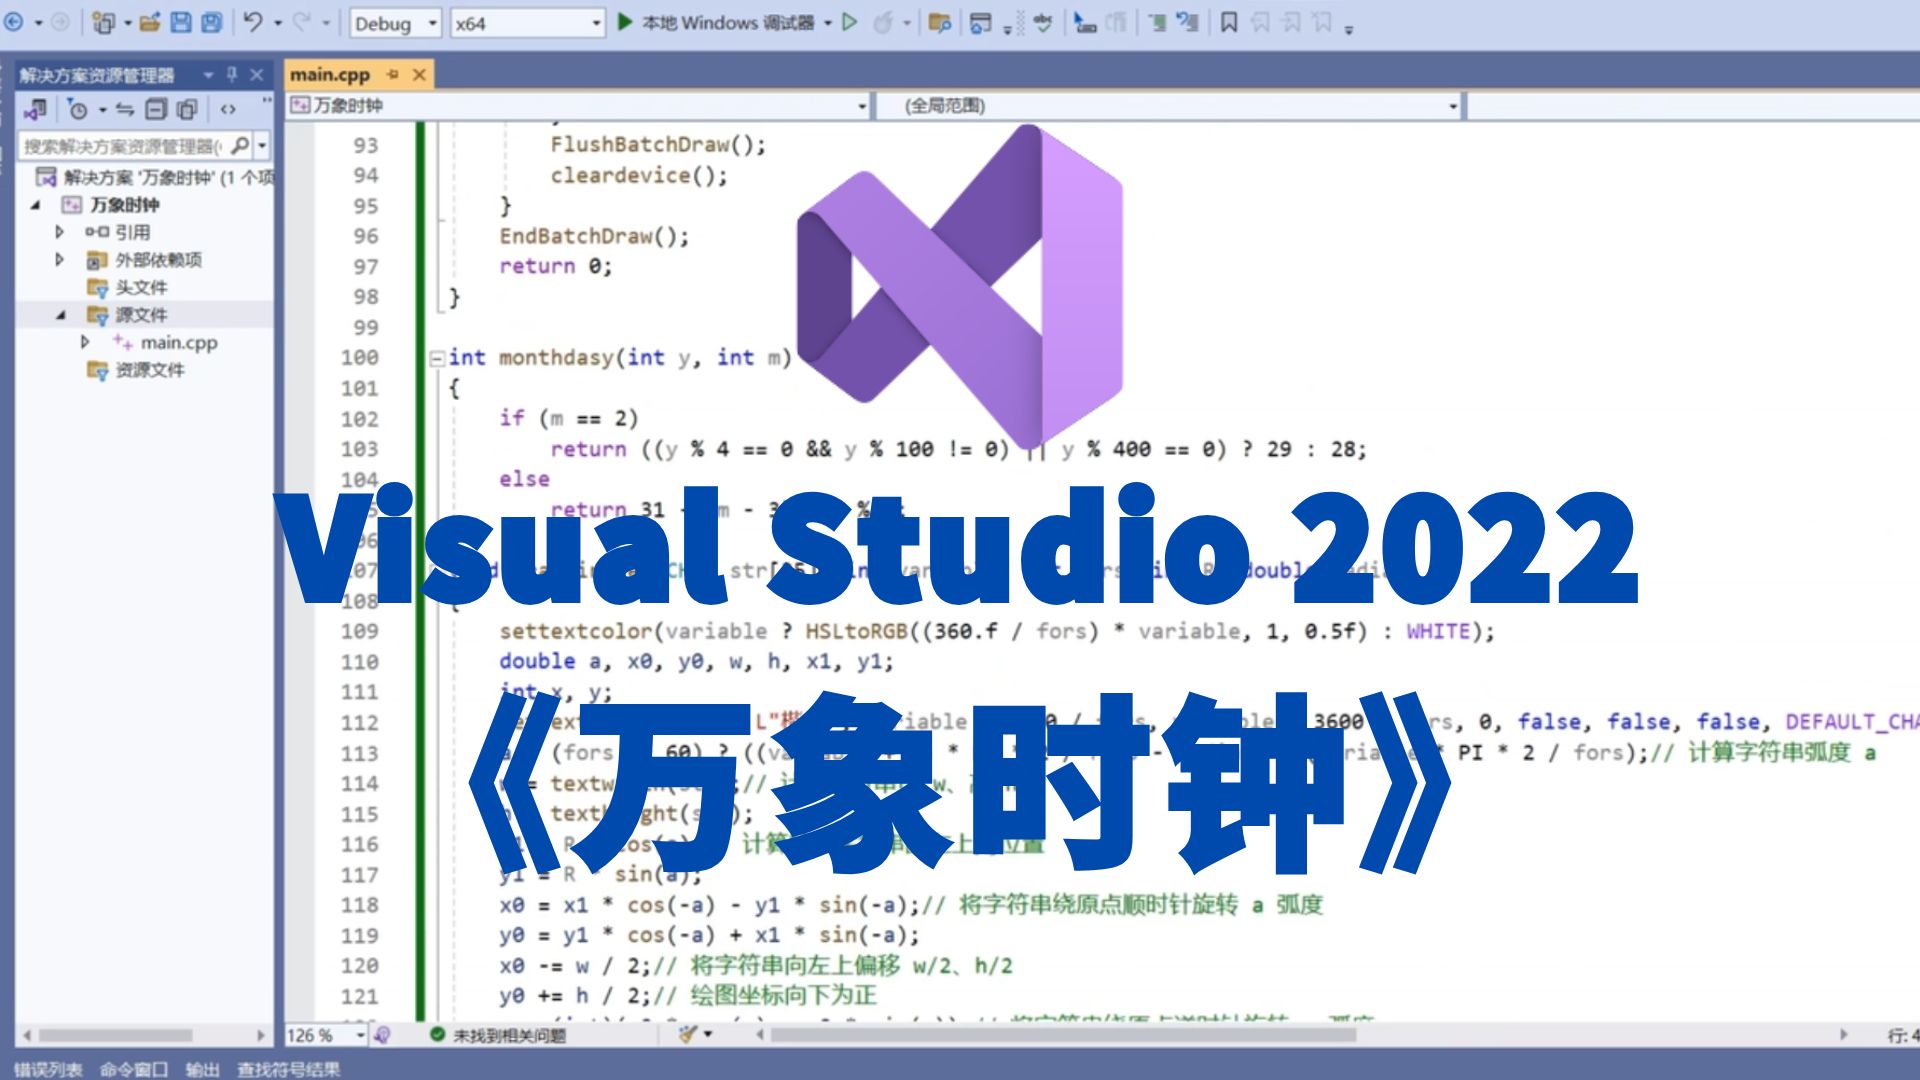Open the (全局范围) scope dropdown
Viewport: 1920px width, 1080px height.
pos(1168,105)
